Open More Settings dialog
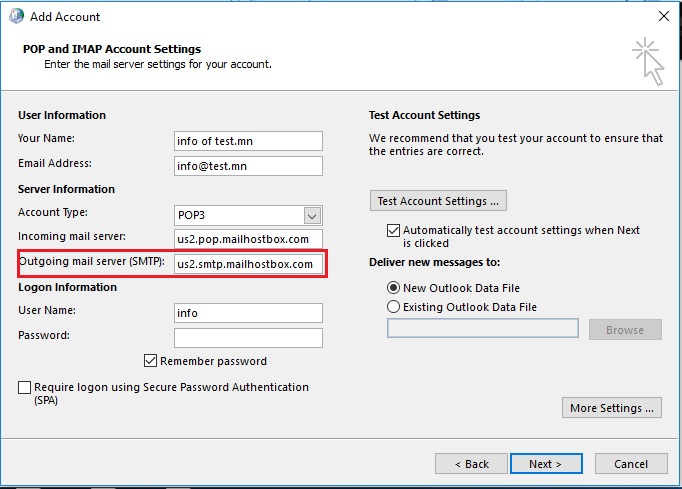682x489 pixels. point(612,408)
